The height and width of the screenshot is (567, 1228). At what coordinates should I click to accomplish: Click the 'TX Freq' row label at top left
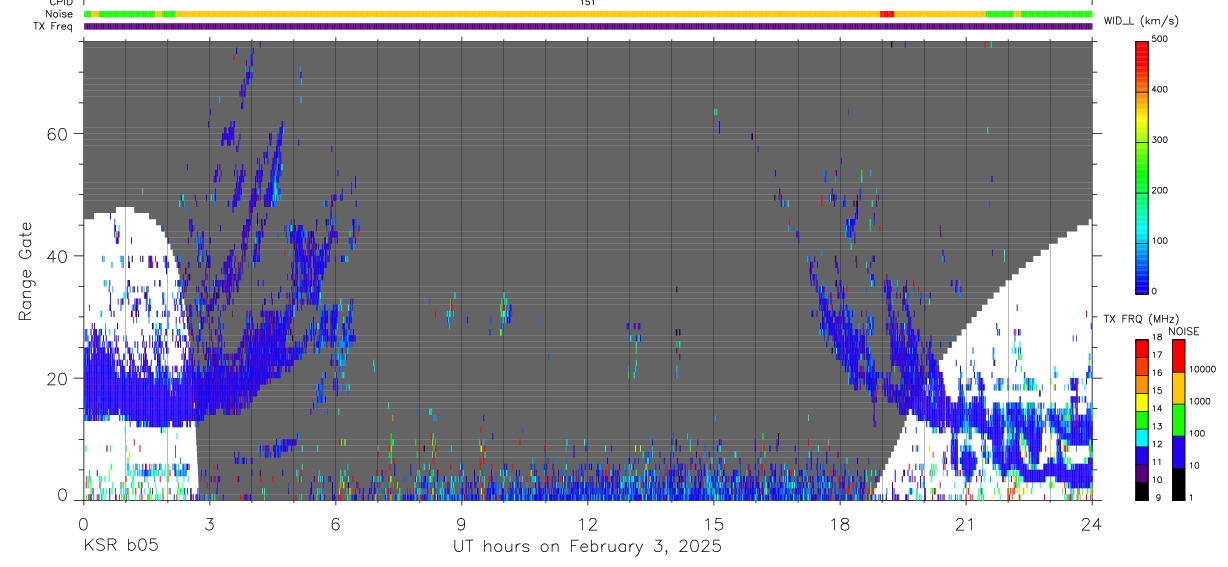55,26
